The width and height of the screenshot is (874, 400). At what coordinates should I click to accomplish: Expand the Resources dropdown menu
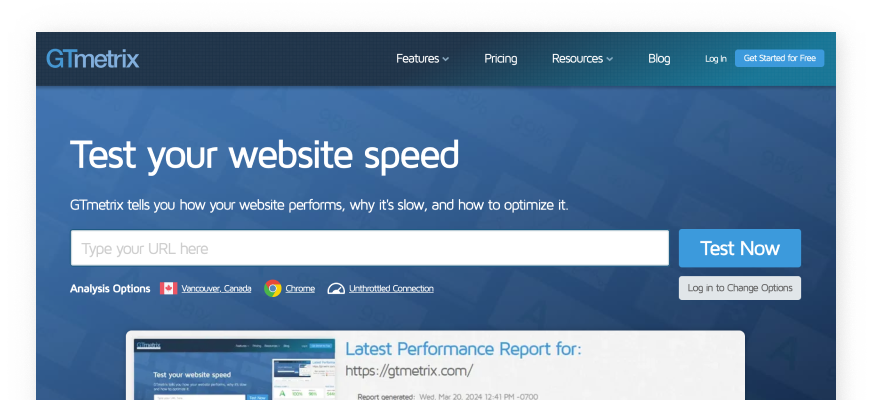581,58
